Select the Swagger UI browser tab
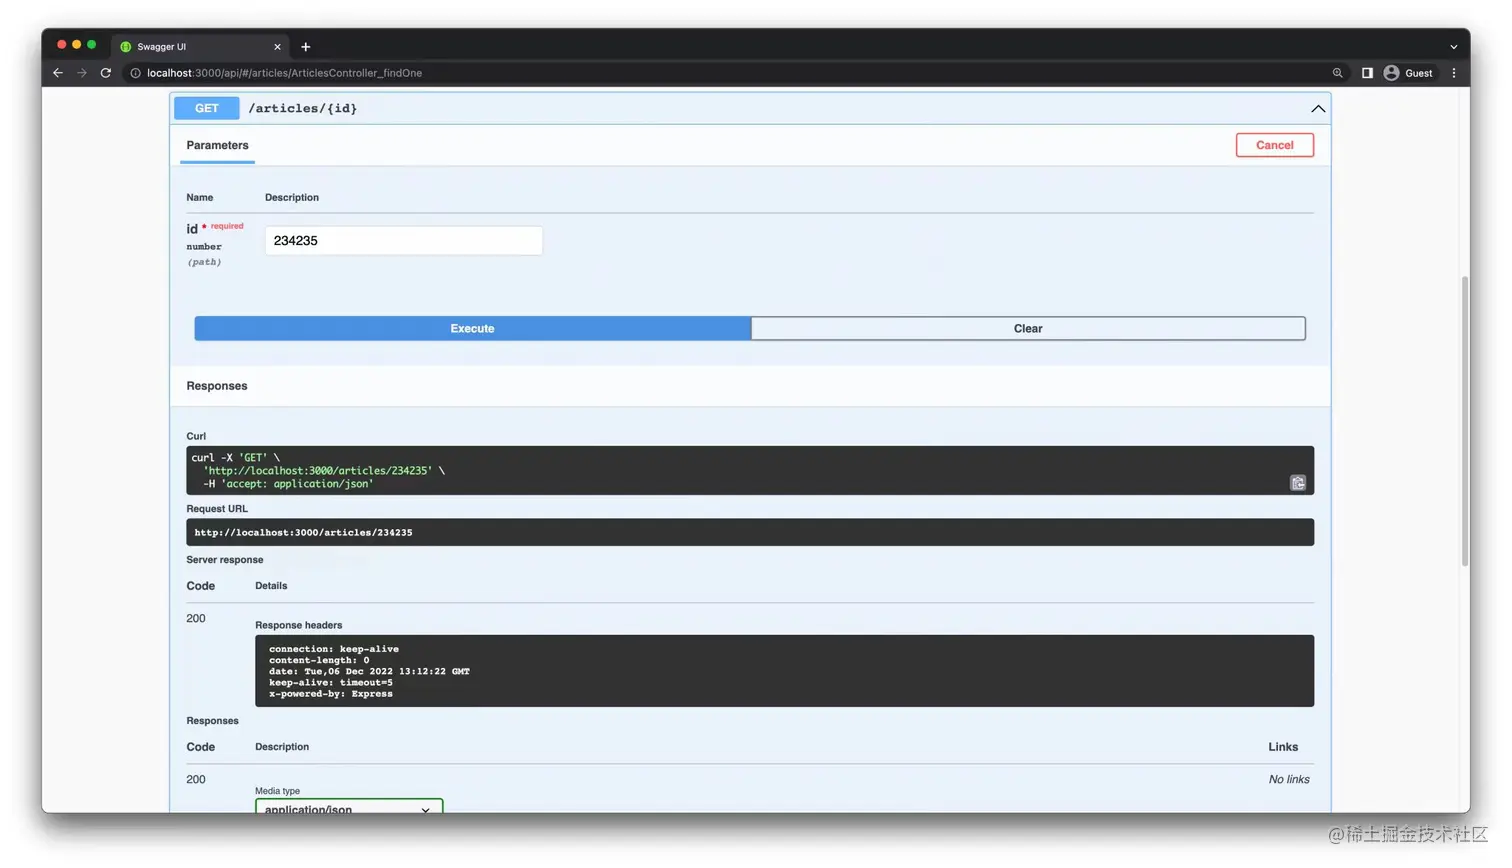1512x868 pixels. (200, 47)
